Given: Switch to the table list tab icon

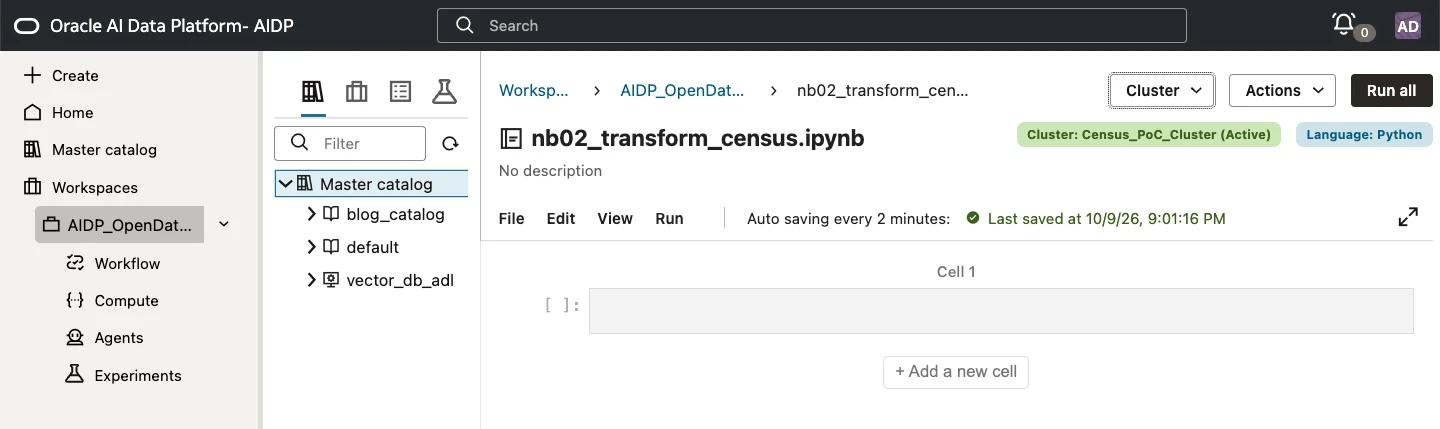Looking at the screenshot, I should point(400,92).
